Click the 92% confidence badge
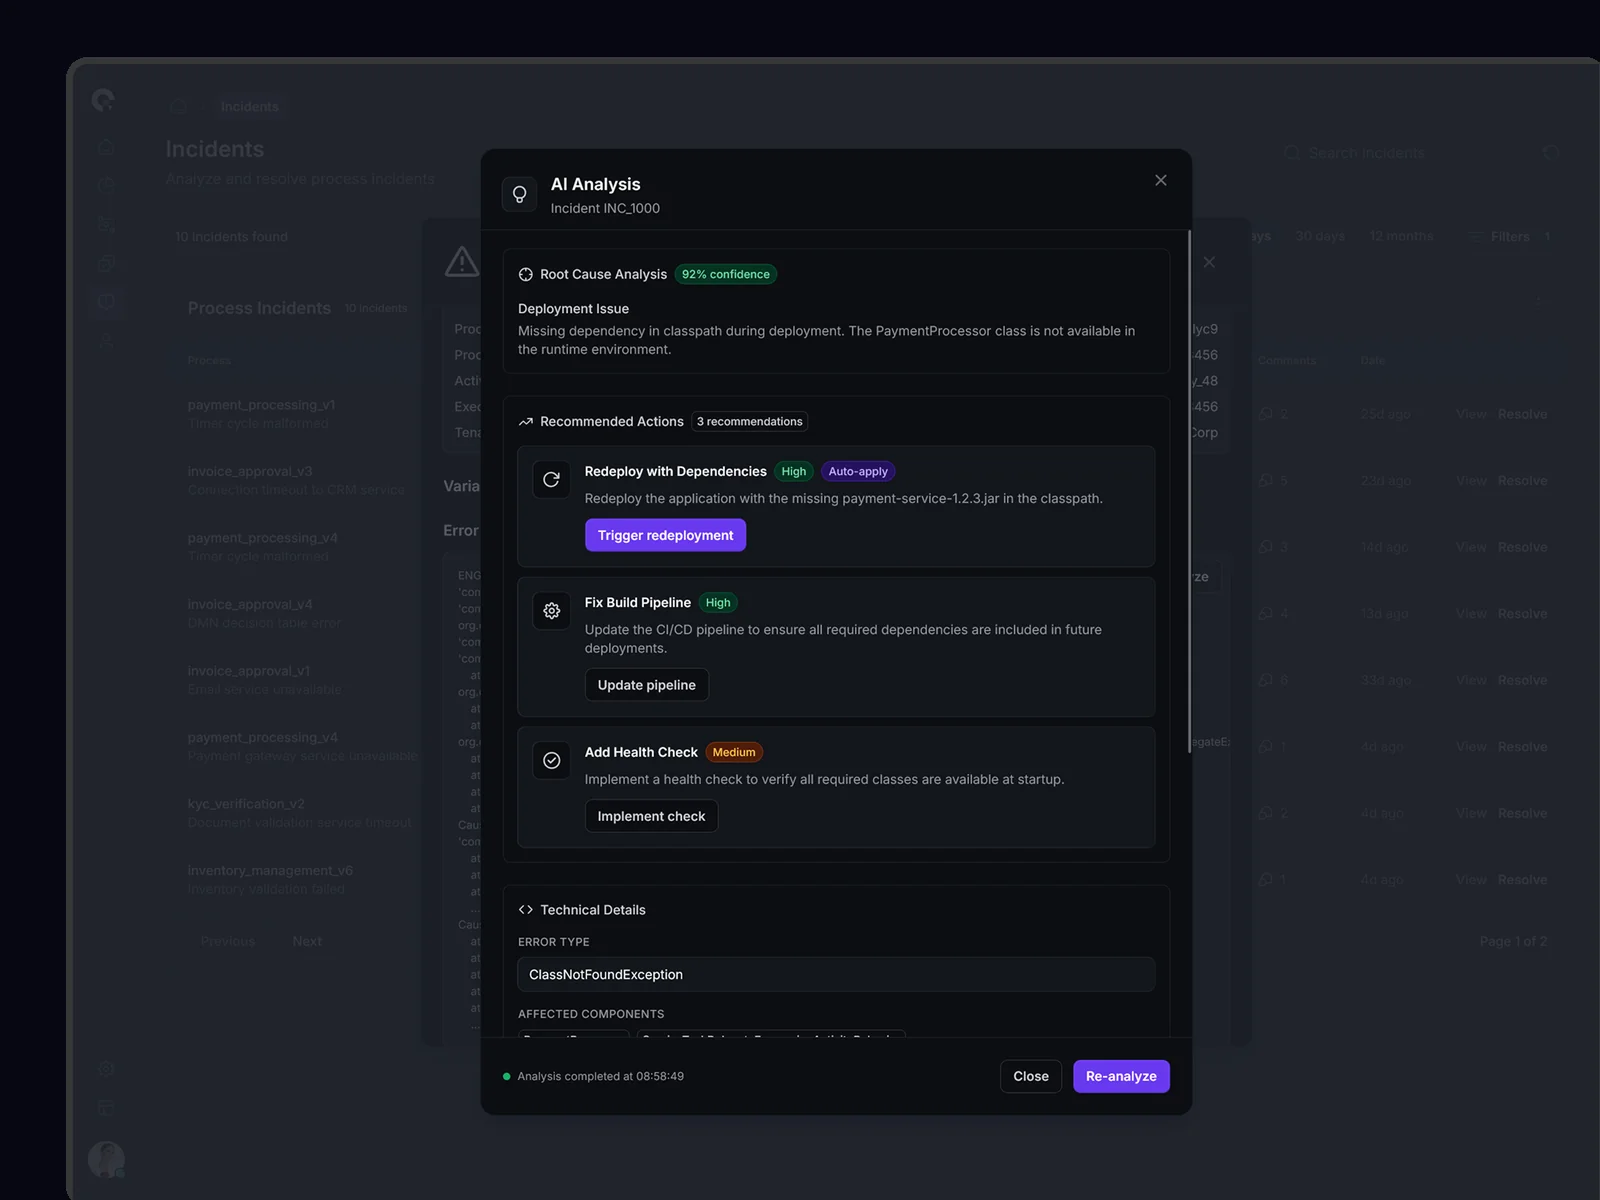 point(725,274)
